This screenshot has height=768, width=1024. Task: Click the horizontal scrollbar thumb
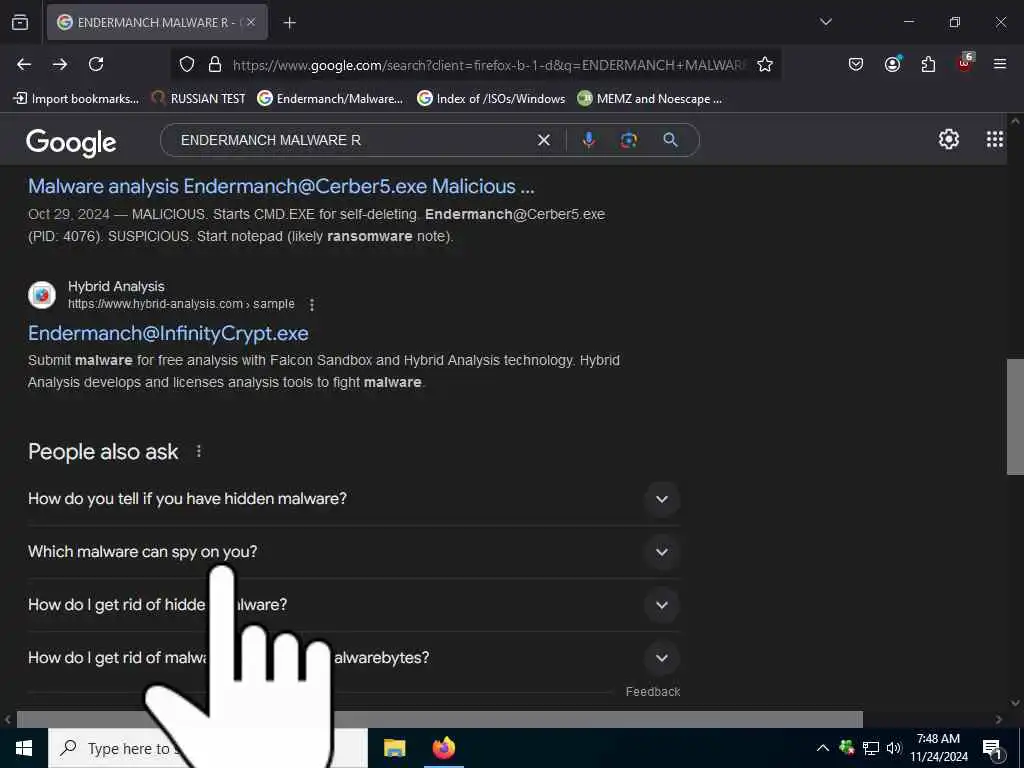[440, 719]
